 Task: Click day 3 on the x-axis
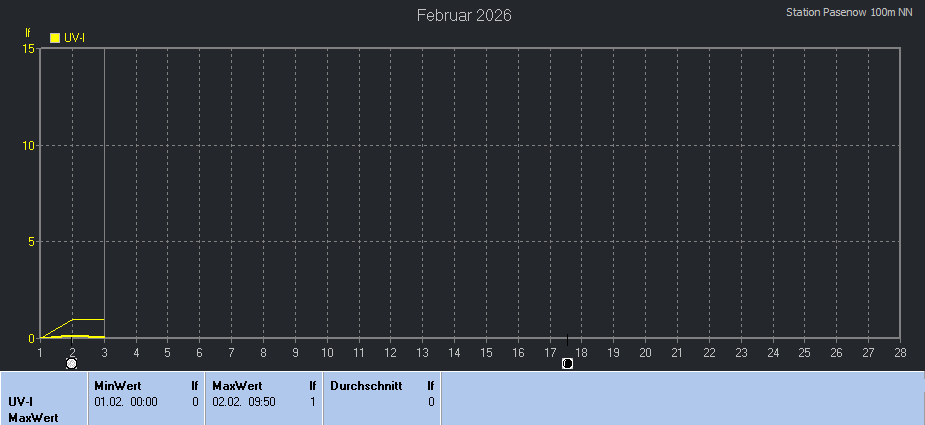coord(104,352)
